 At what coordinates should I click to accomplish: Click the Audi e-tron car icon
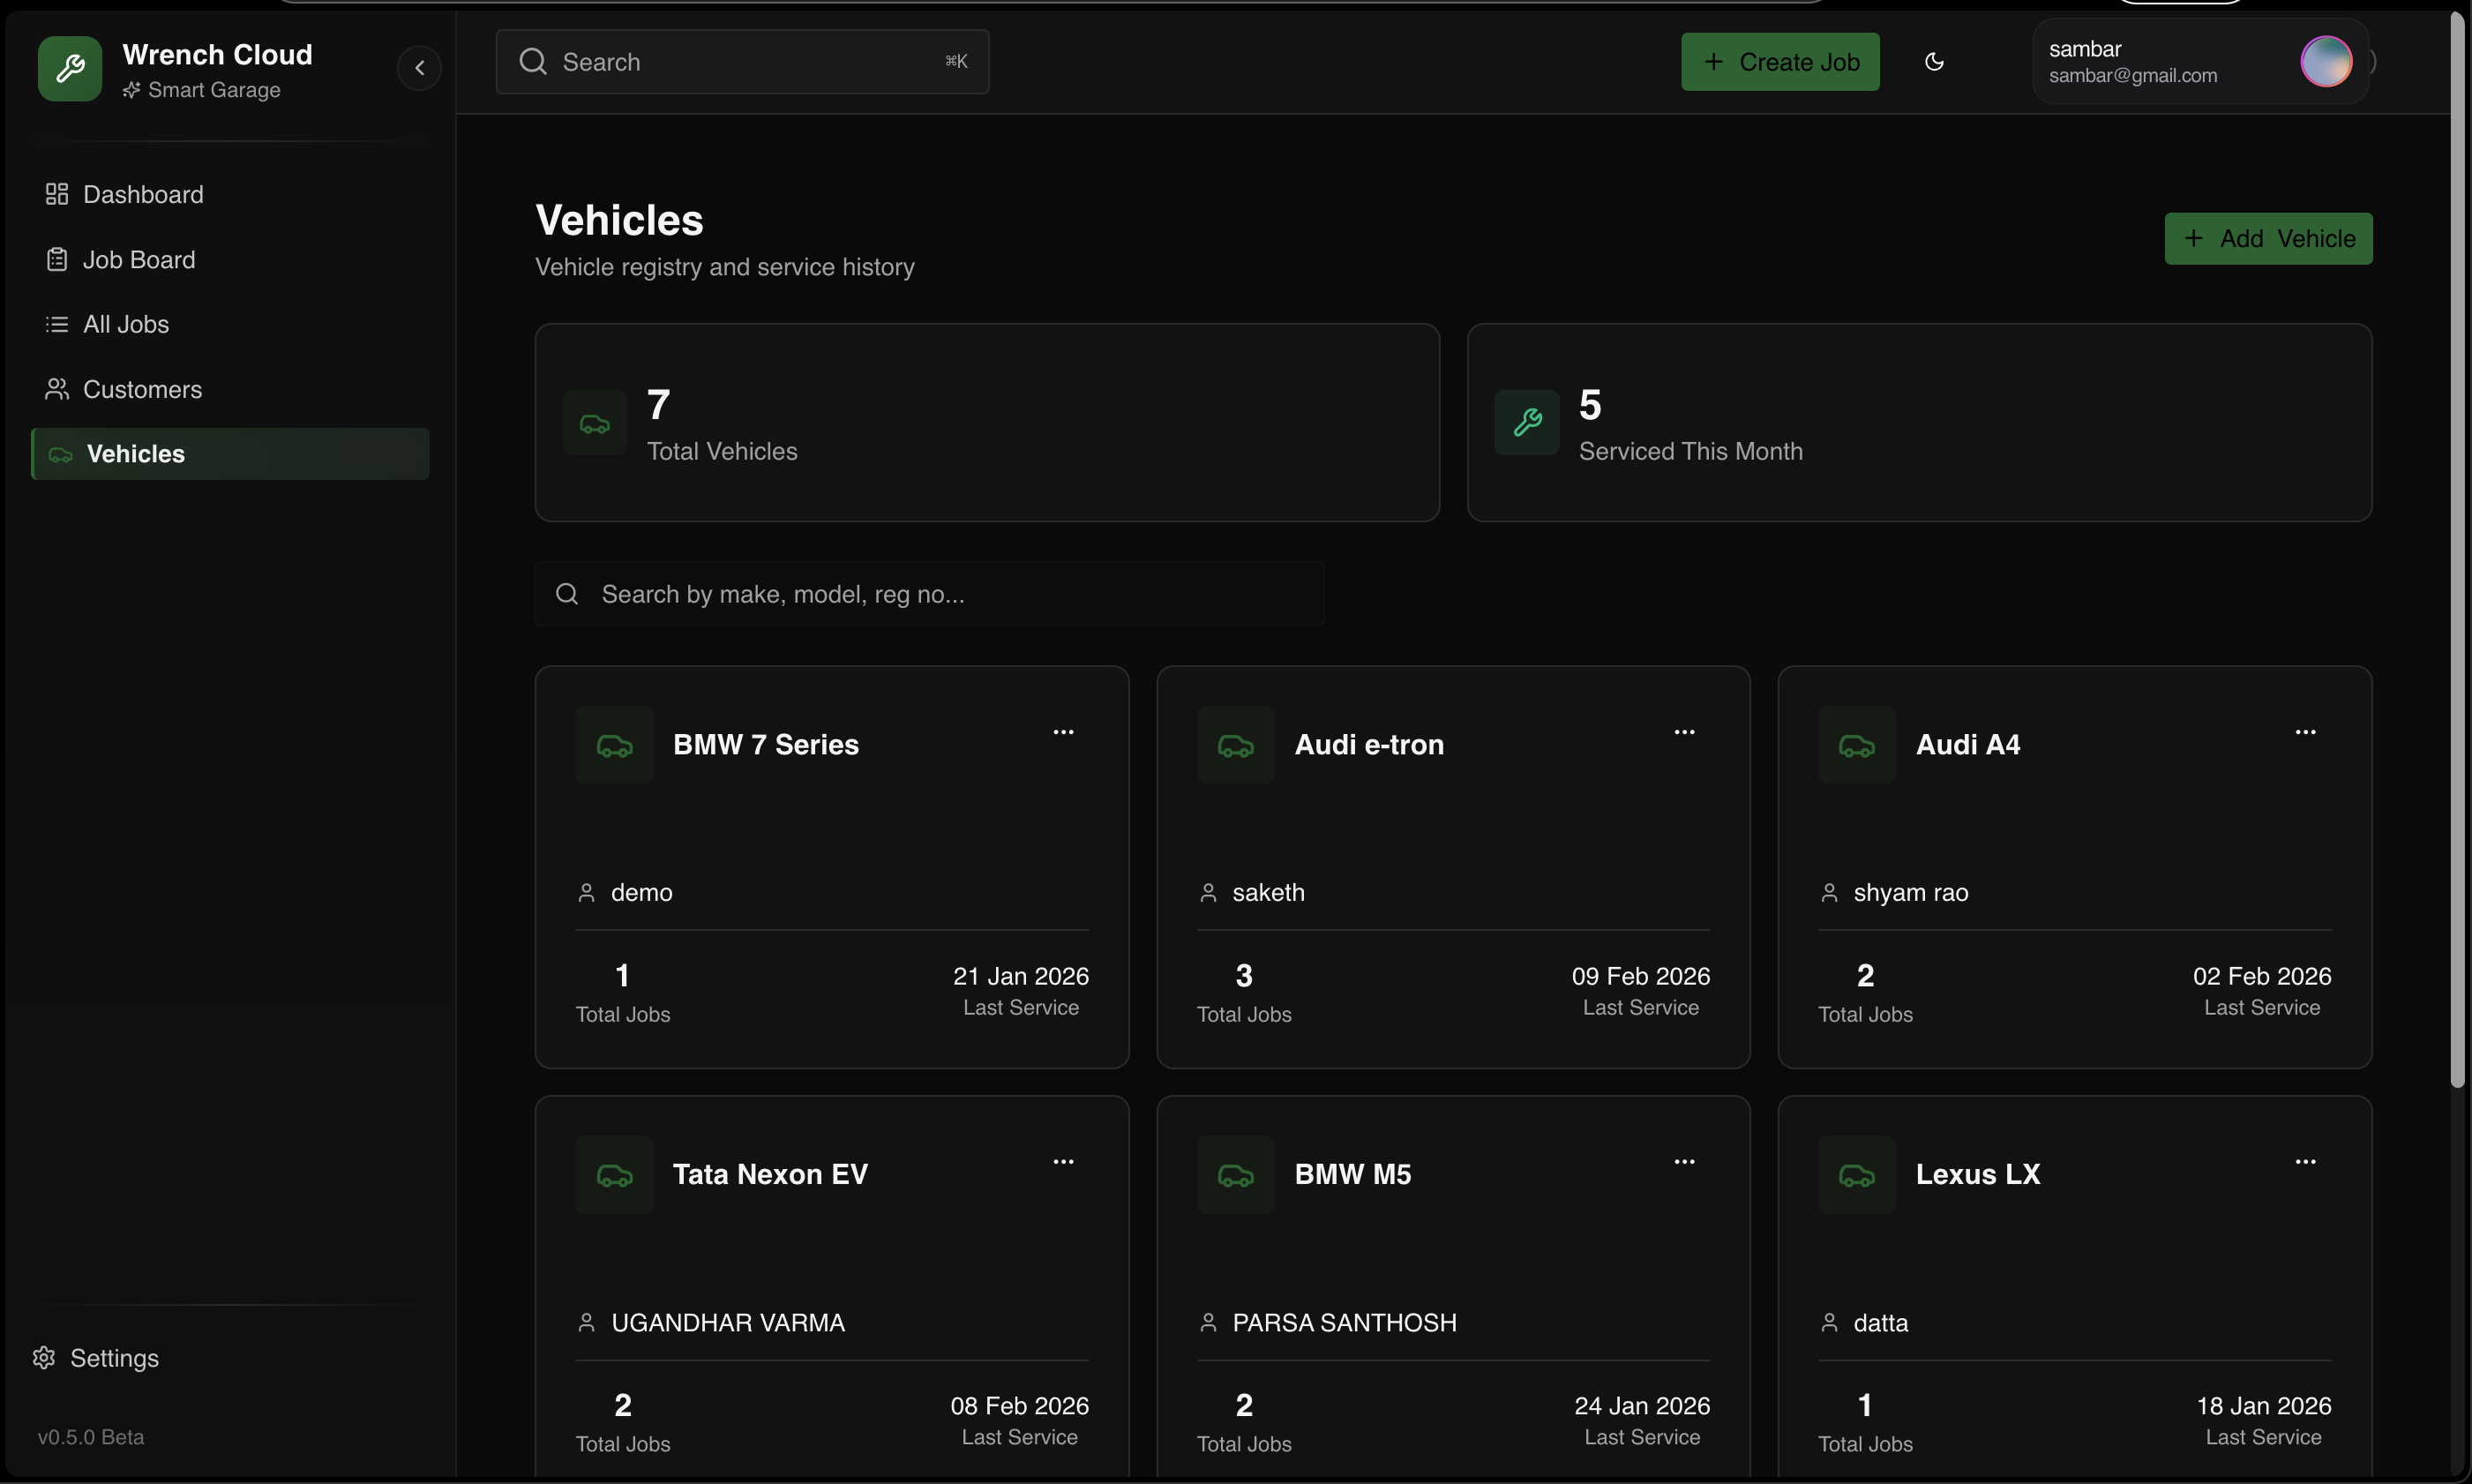pos(1236,745)
